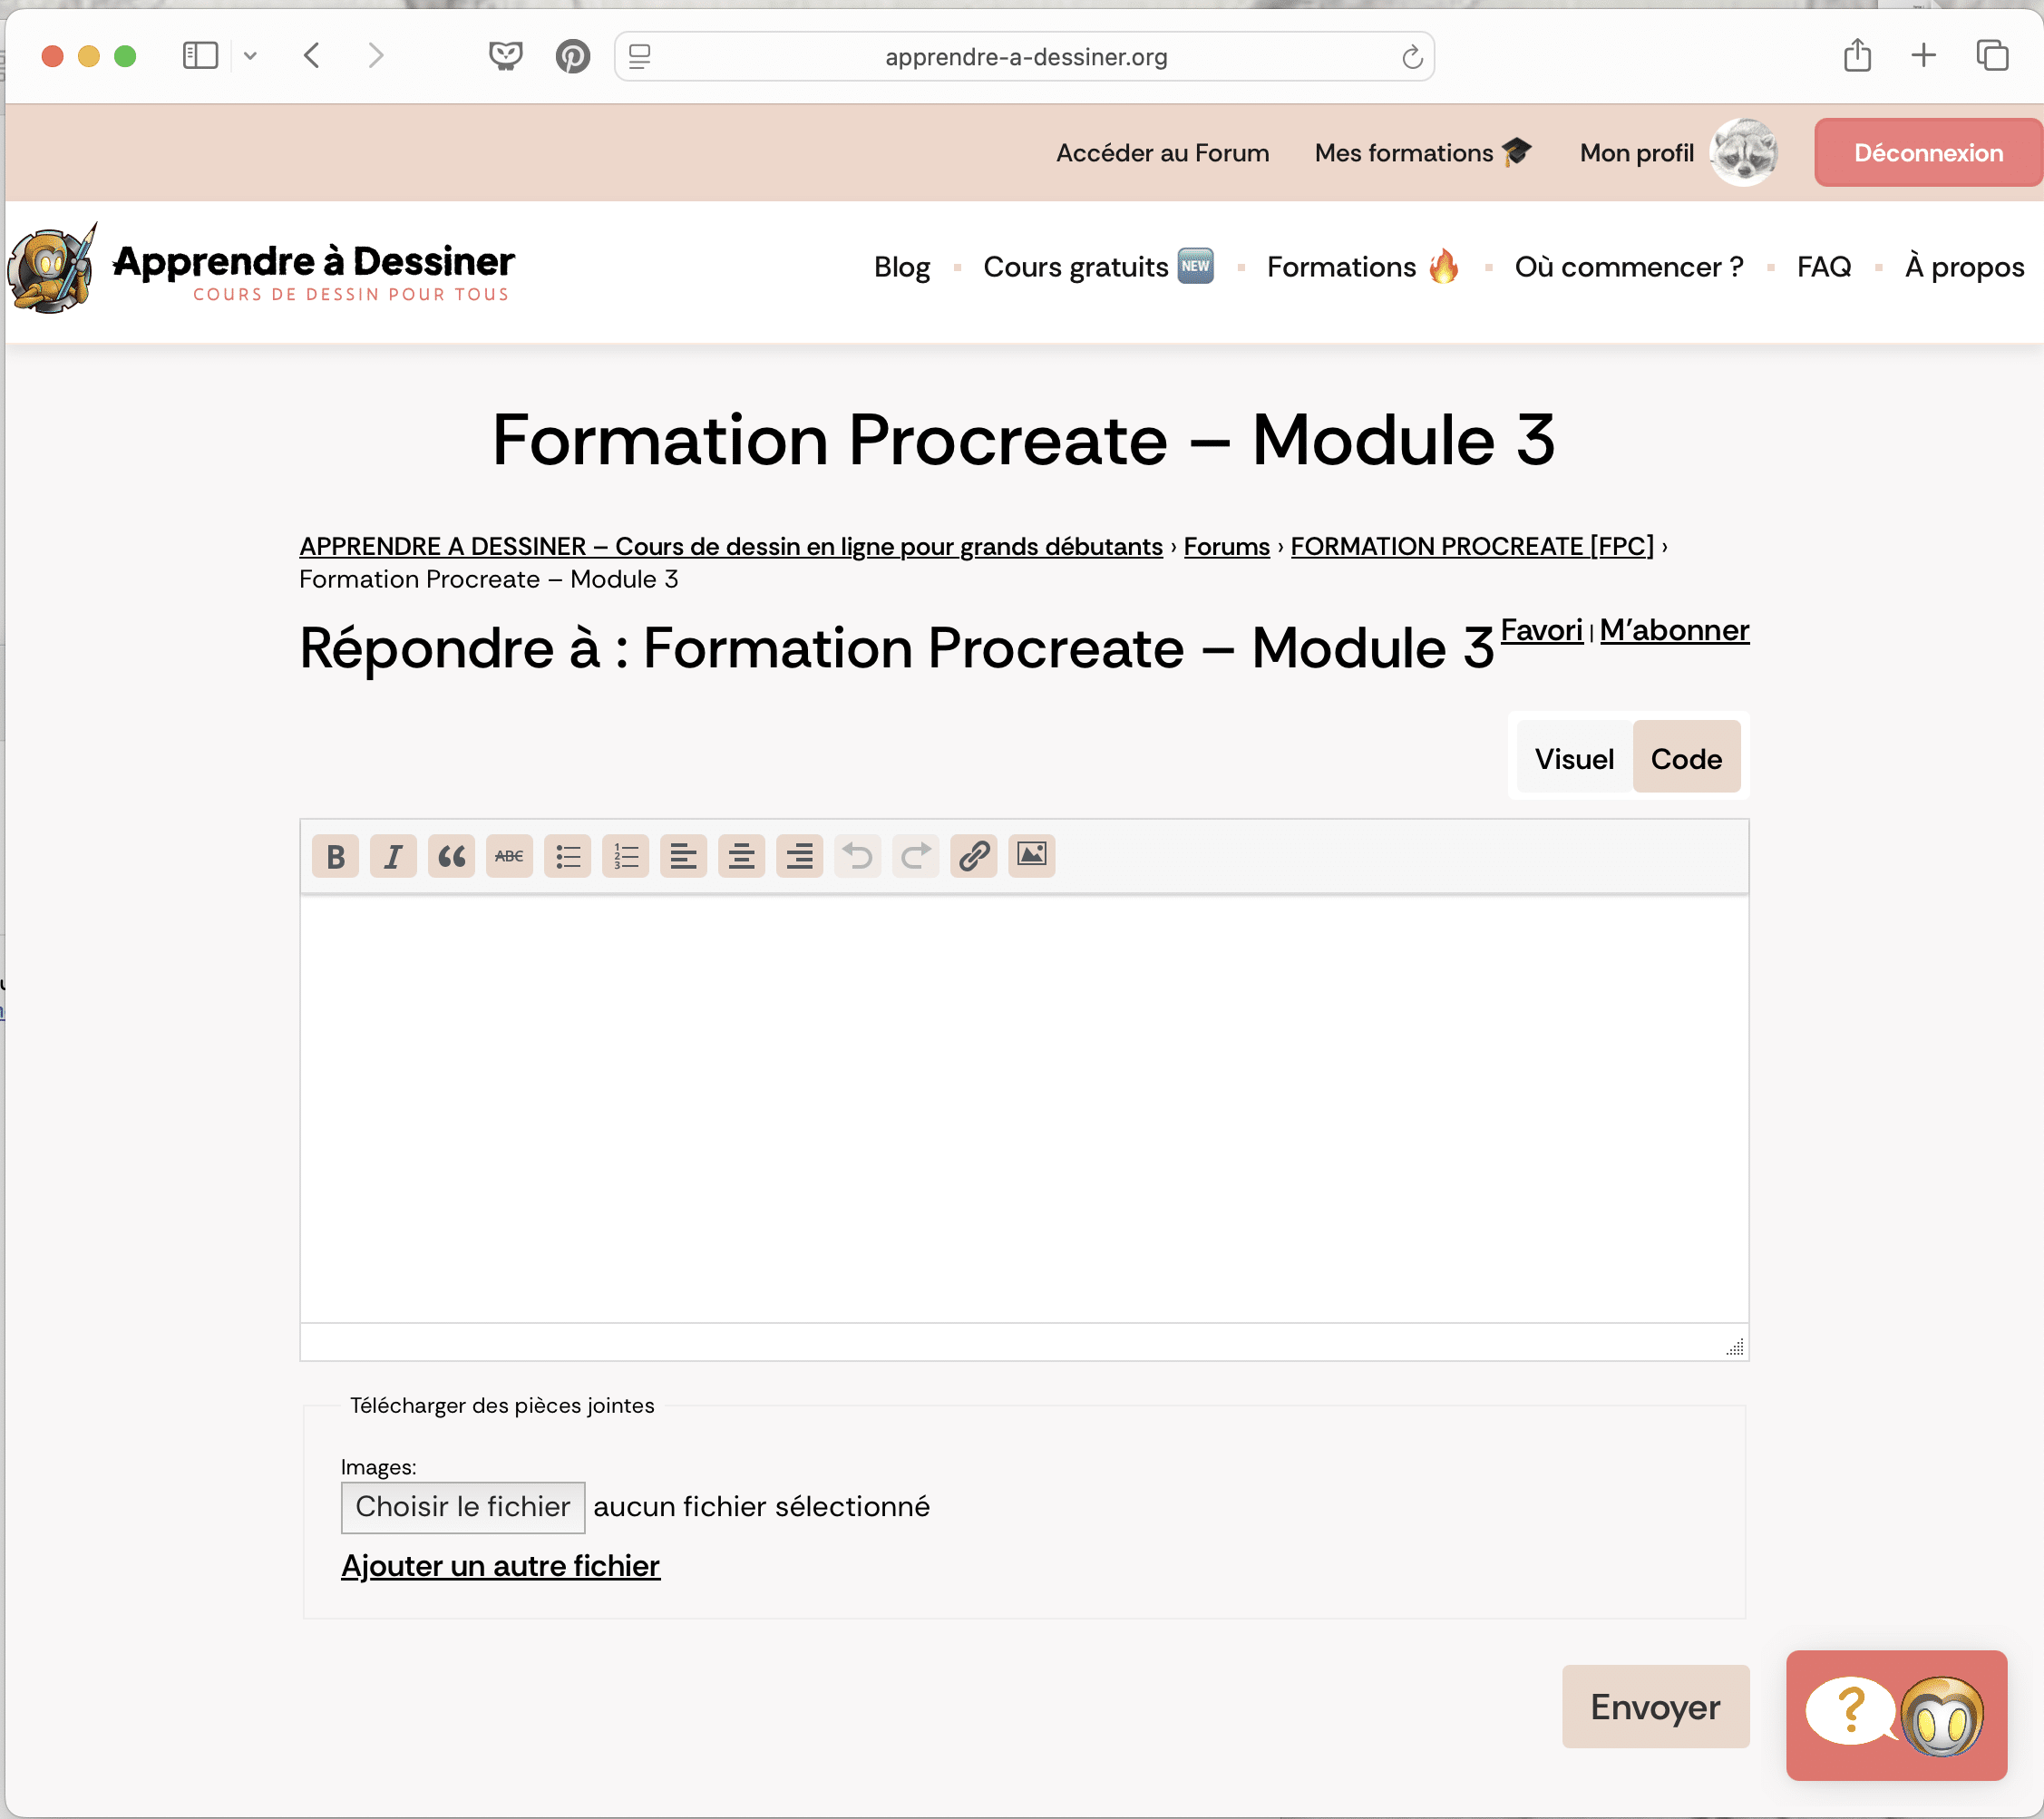
Task: Toggle bold formatting in the editor
Action: (335, 856)
